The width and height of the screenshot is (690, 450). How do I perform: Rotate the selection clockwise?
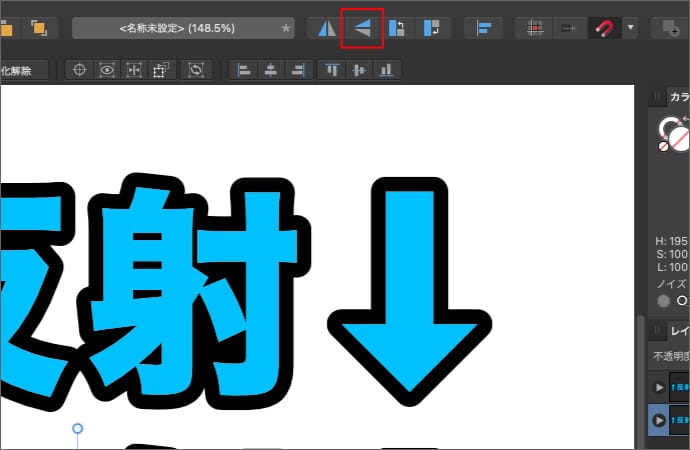click(432, 28)
